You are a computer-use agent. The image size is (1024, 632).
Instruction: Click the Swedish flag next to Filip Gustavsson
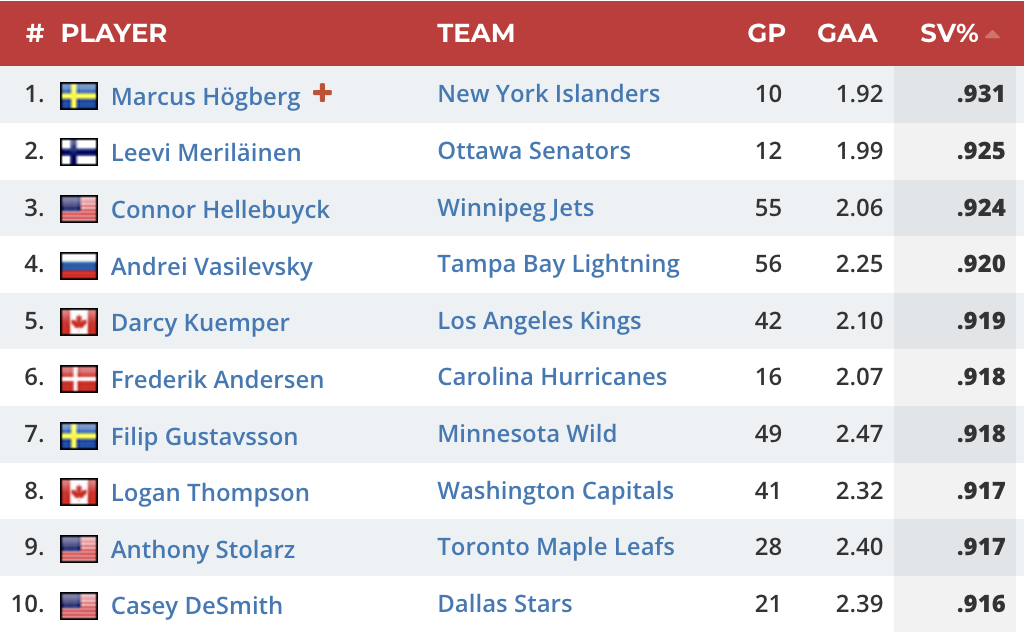pyautogui.click(x=78, y=436)
